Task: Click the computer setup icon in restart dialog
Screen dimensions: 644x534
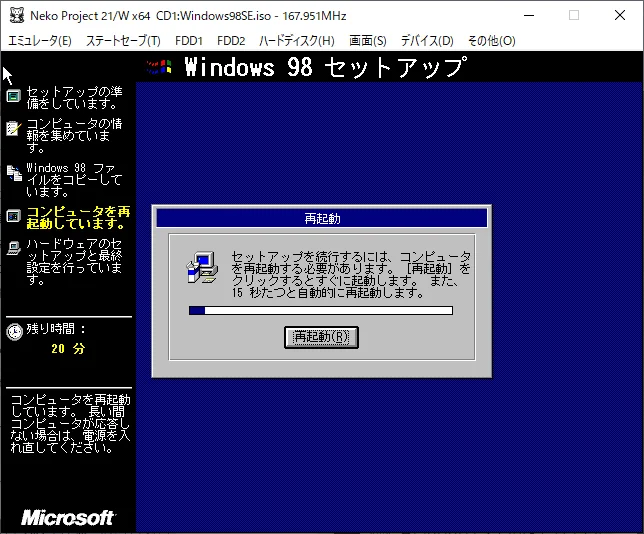Action: (x=202, y=267)
